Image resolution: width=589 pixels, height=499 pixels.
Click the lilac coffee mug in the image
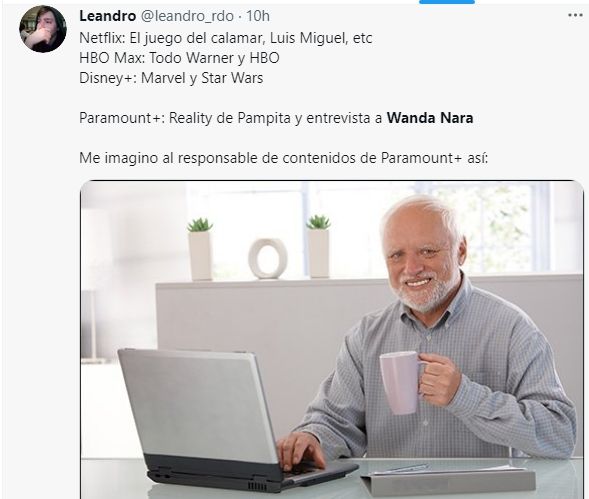pos(401,383)
